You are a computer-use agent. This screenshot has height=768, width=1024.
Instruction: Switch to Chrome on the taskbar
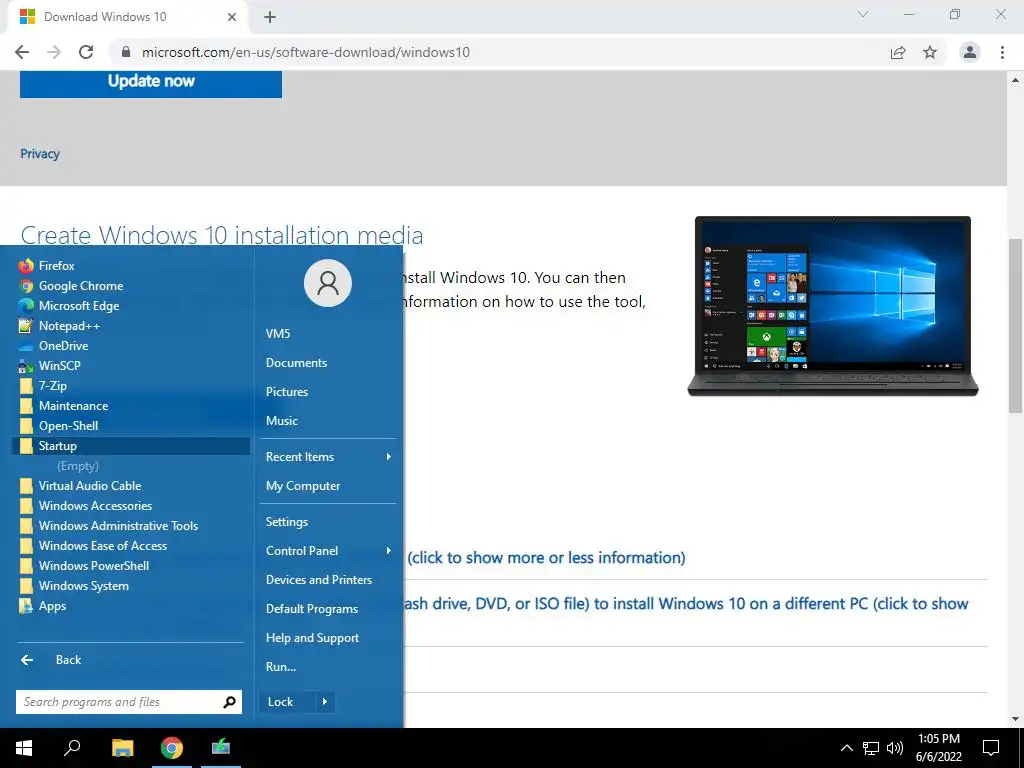pyautogui.click(x=172, y=748)
